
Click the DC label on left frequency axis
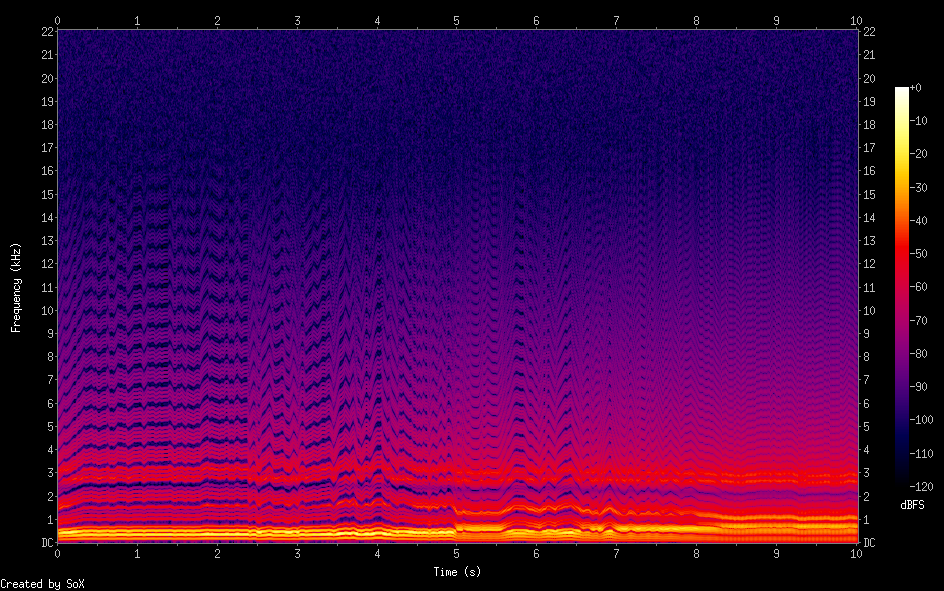point(45,542)
